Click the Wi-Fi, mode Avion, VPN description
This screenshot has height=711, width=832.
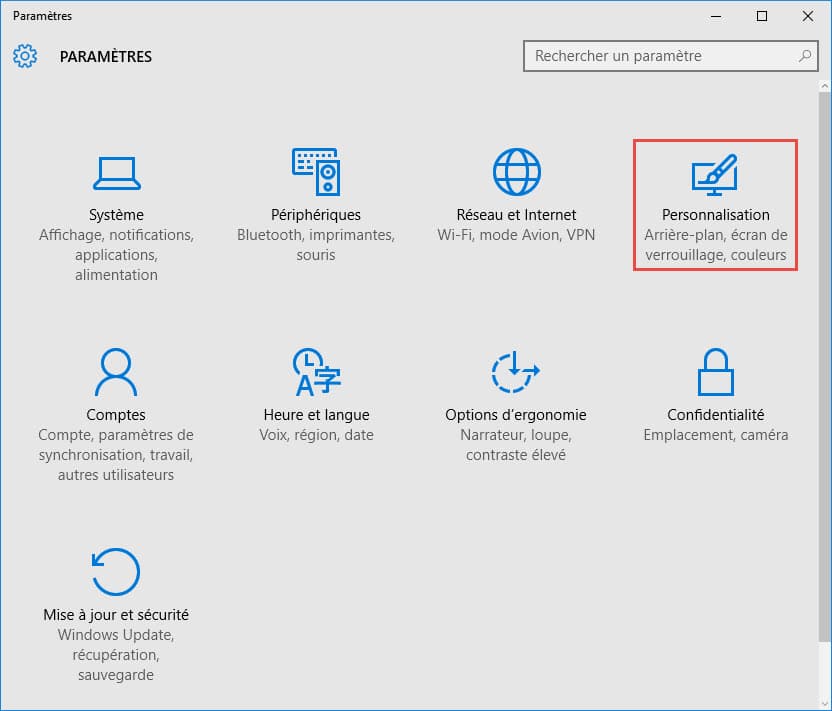516,235
